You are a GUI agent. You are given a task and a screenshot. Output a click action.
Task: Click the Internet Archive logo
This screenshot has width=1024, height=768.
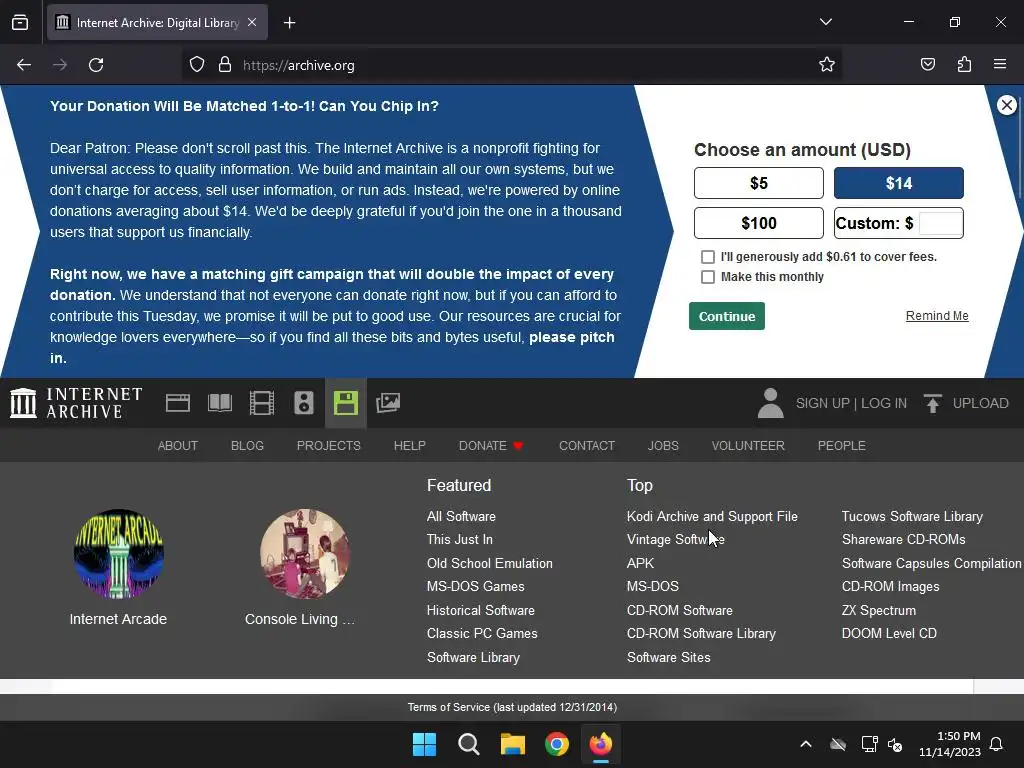point(76,403)
